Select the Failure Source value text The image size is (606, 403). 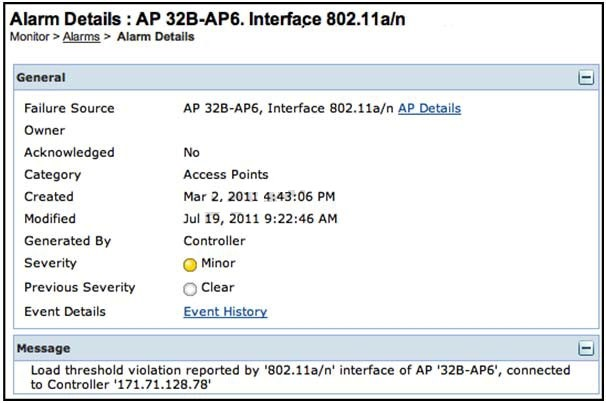point(288,108)
